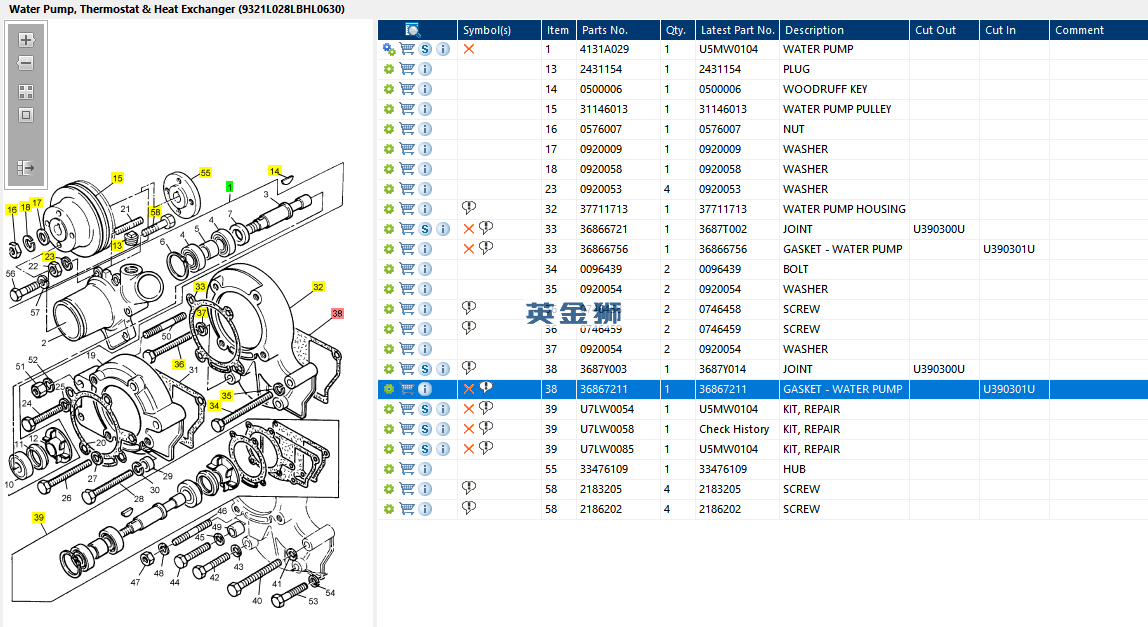Zoom in on the parts diagram
Viewport: 1148px width, 627px height.
pos(26,40)
